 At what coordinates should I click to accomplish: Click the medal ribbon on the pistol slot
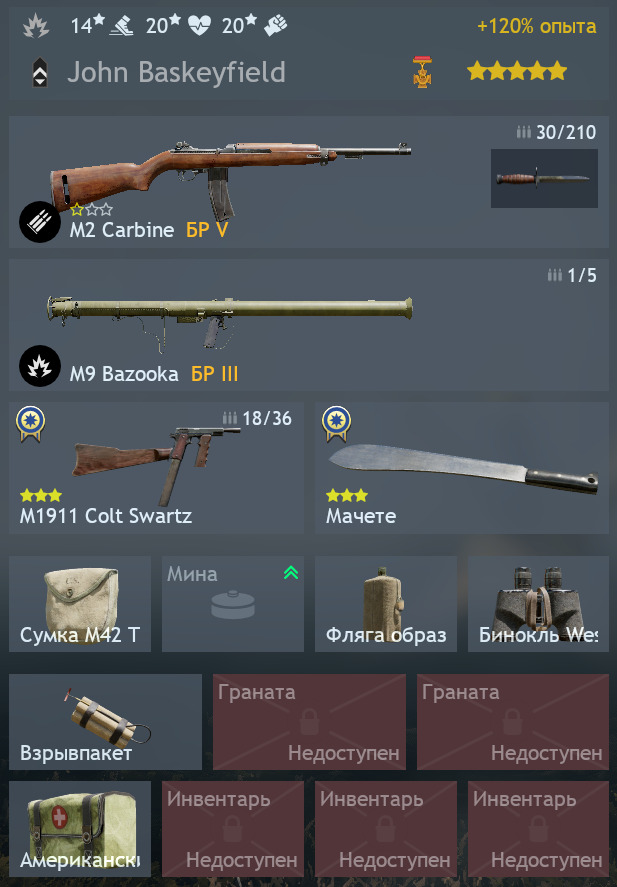pyautogui.click(x=31, y=424)
